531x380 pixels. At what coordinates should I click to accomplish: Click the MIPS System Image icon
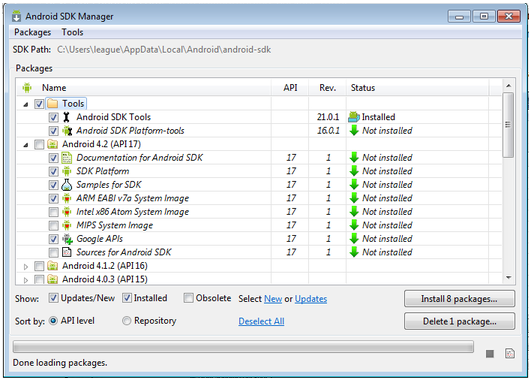tap(67, 225)
